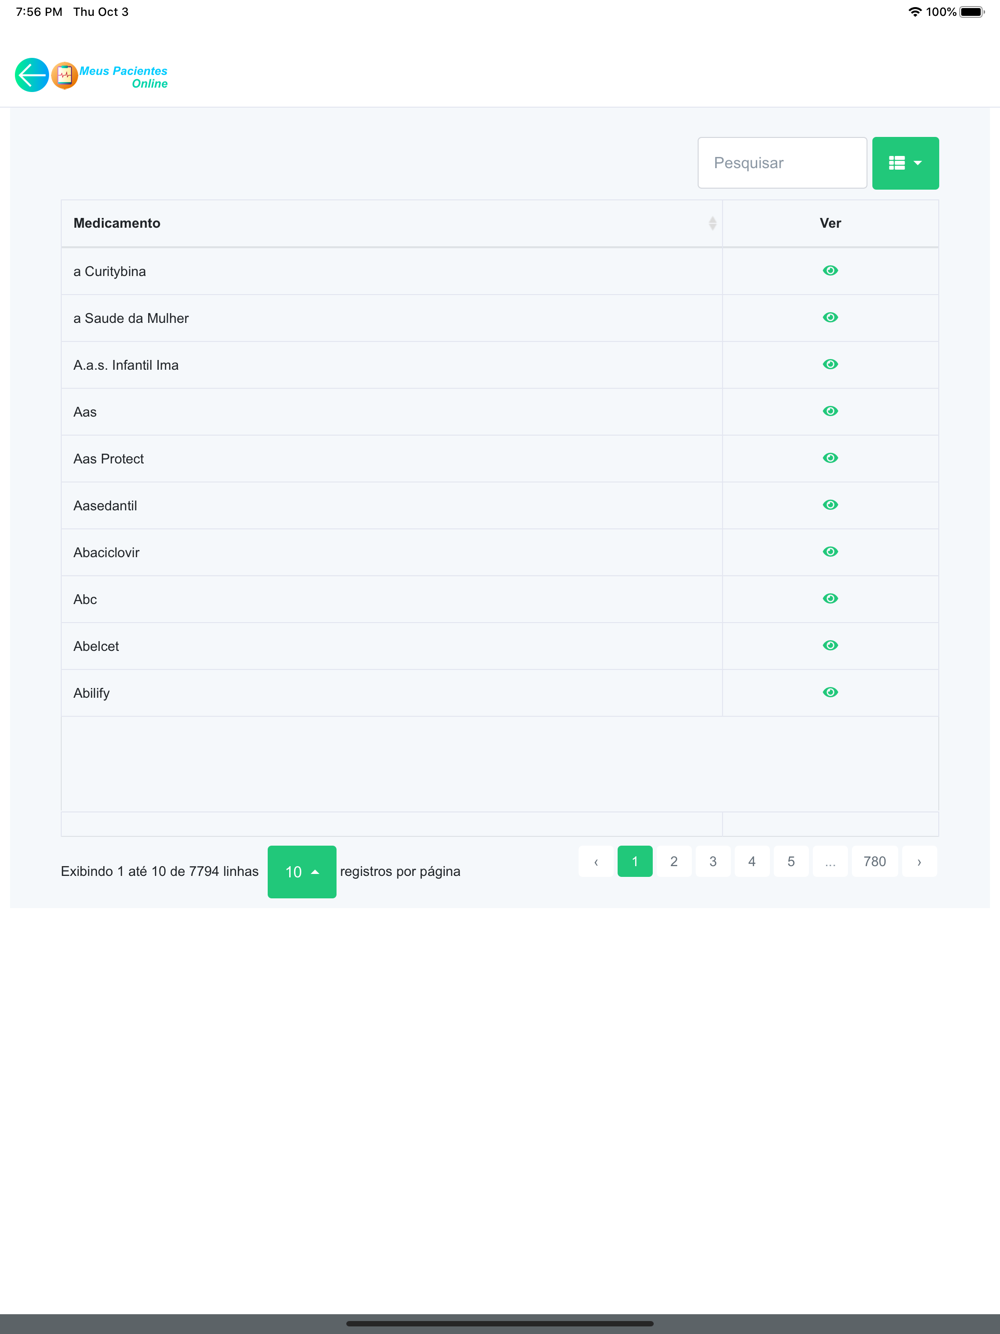This screenshot has width=1000, height=1334.
Task: Go to page 4
Action: [x=752, y=862]
